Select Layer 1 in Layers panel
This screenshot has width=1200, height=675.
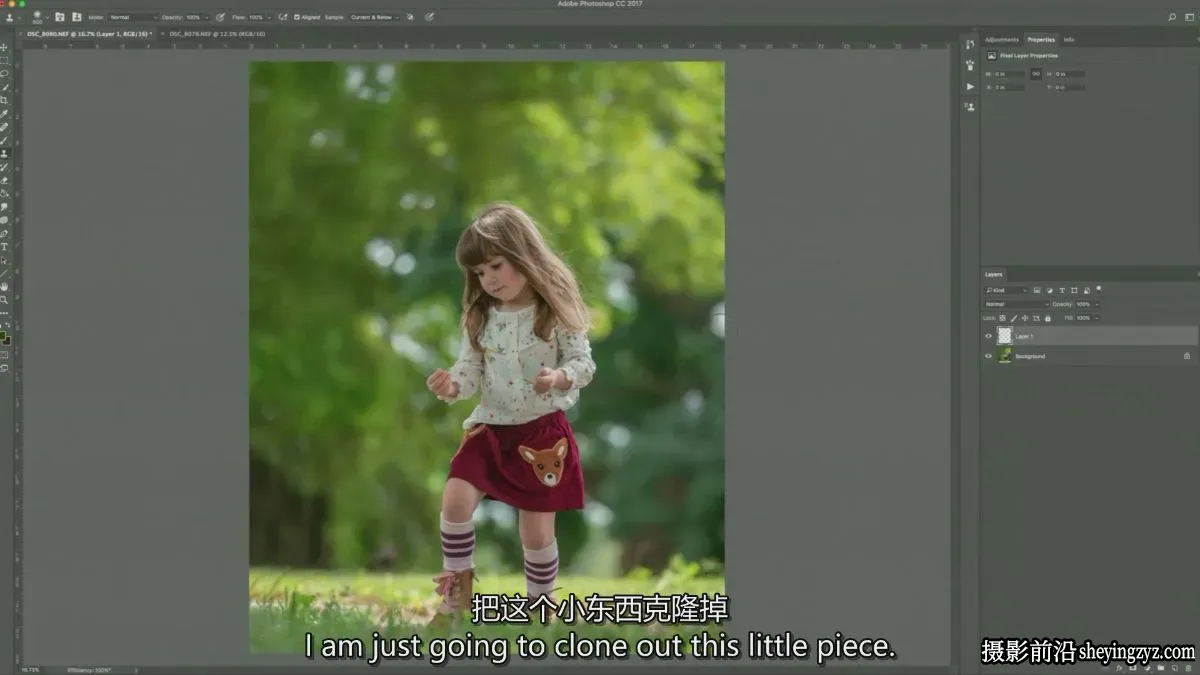point(1089,336)
